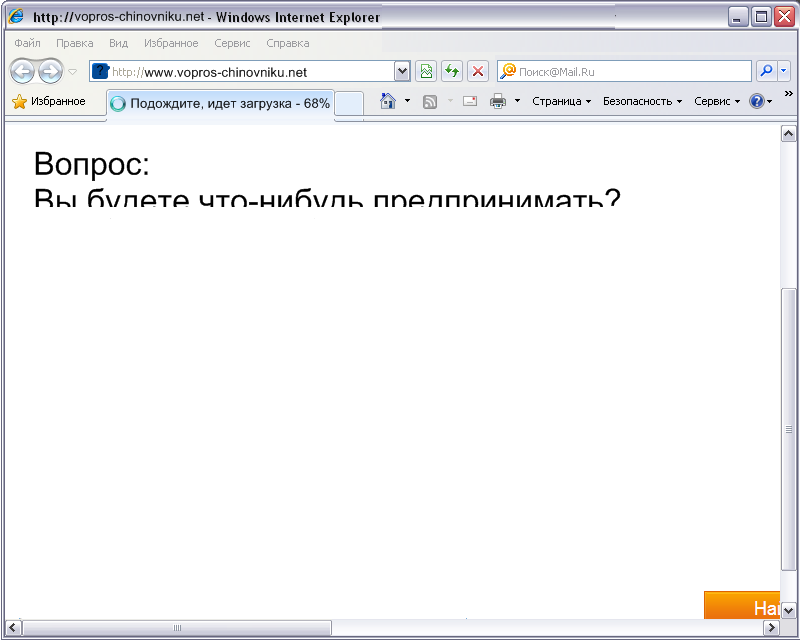Click the Internet Explorer title bar icon

pos(16,16)
